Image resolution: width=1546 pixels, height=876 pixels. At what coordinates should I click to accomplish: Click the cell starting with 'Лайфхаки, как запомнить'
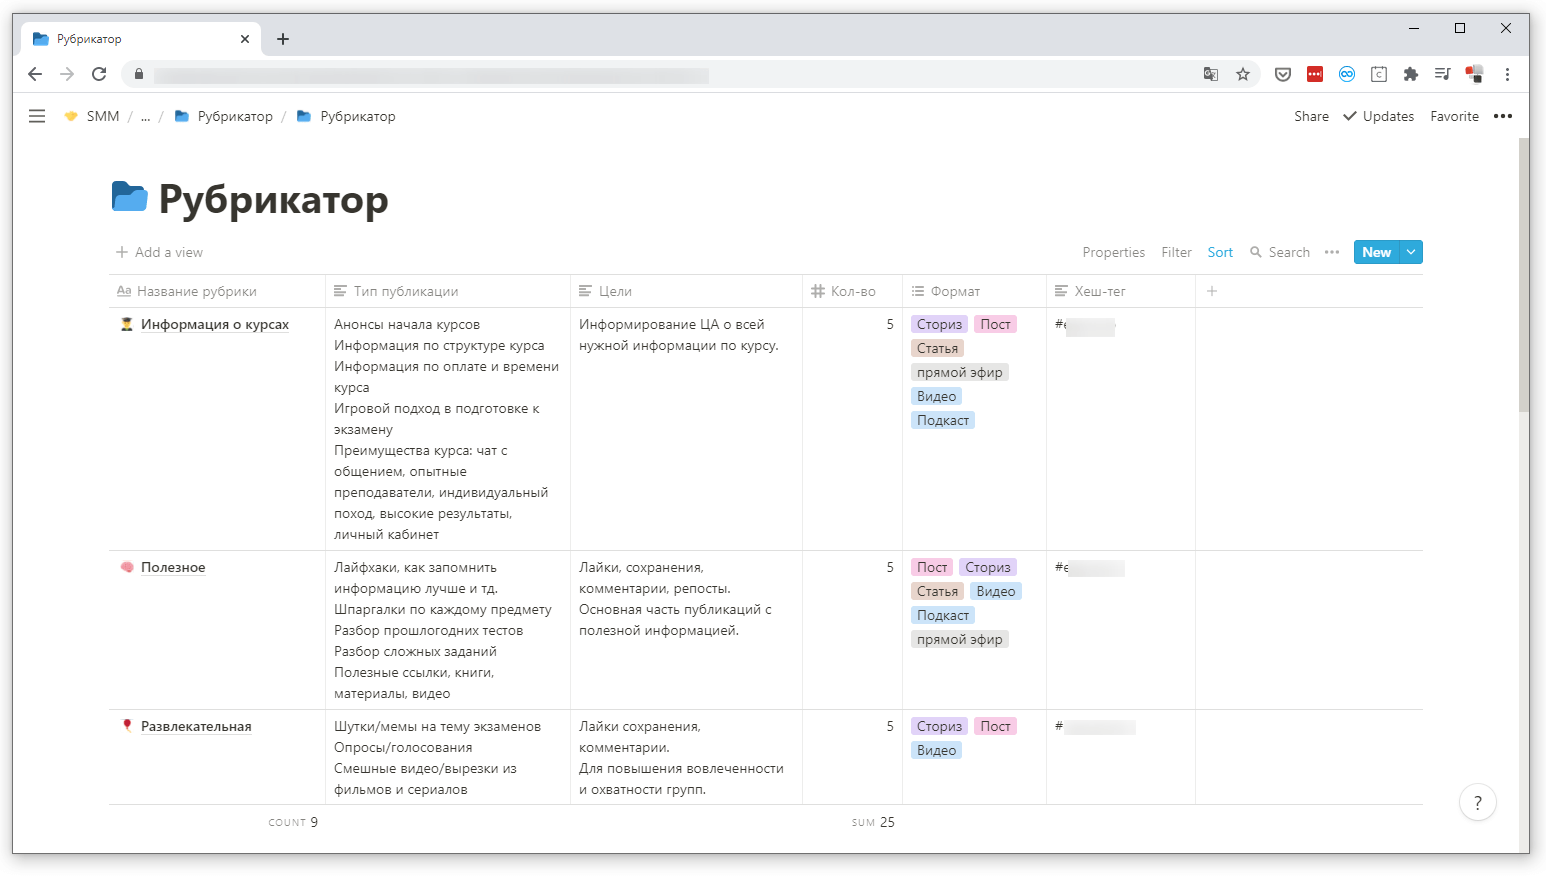tap(448, 630)
